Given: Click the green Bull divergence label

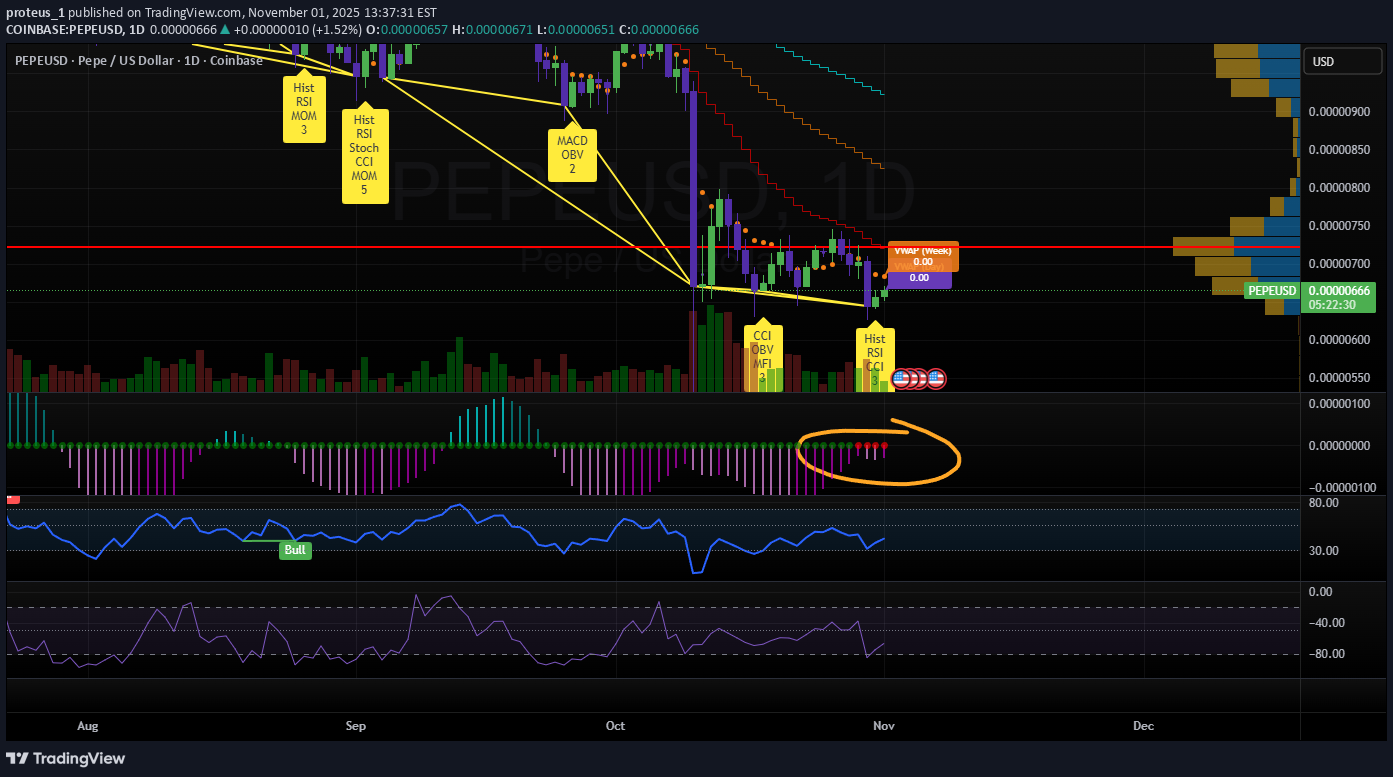Looking at the screenshot, I should tap(296, 550).
